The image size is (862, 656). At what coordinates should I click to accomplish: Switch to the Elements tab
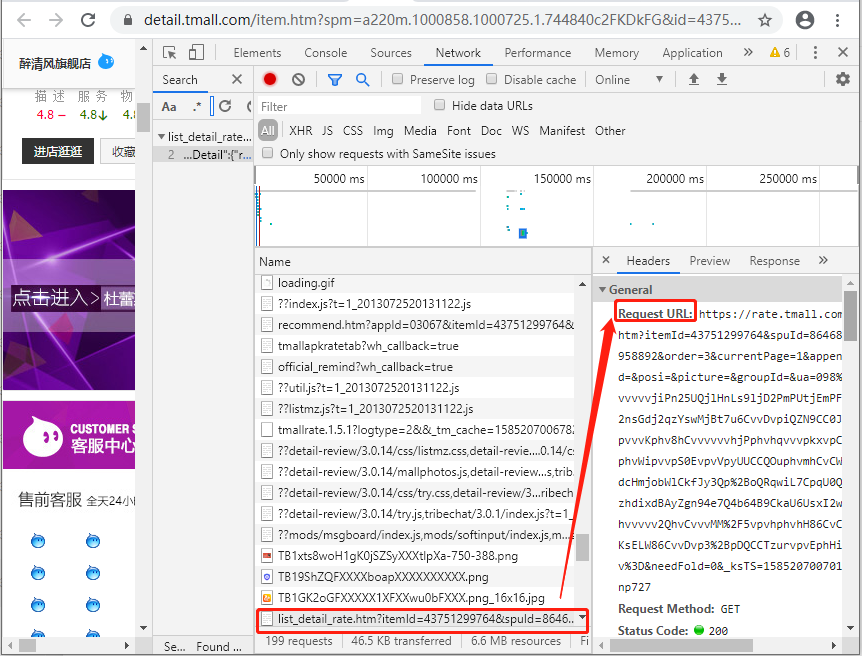pyautogui.click(x=257, y=53)
